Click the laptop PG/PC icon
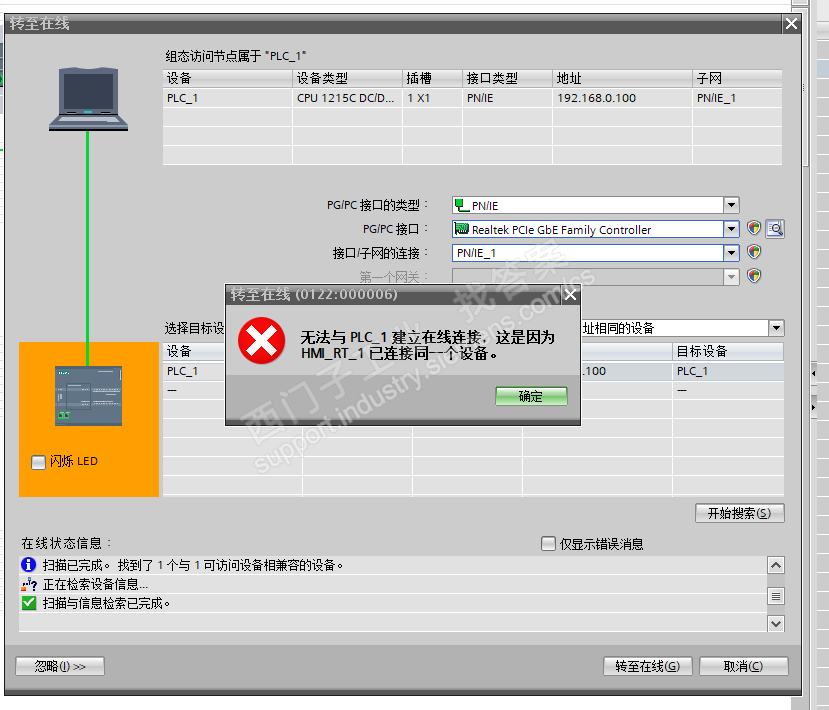 coord(88,98)
